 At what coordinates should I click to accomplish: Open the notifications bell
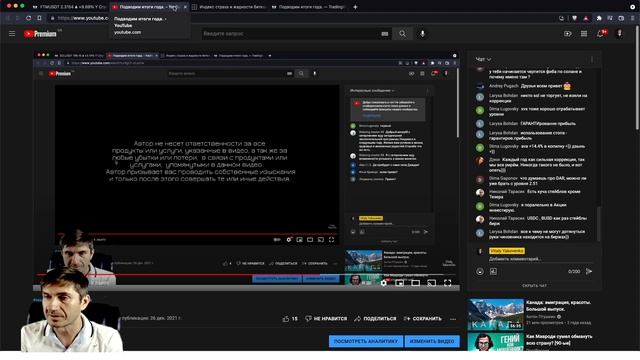tap(600, 34)
